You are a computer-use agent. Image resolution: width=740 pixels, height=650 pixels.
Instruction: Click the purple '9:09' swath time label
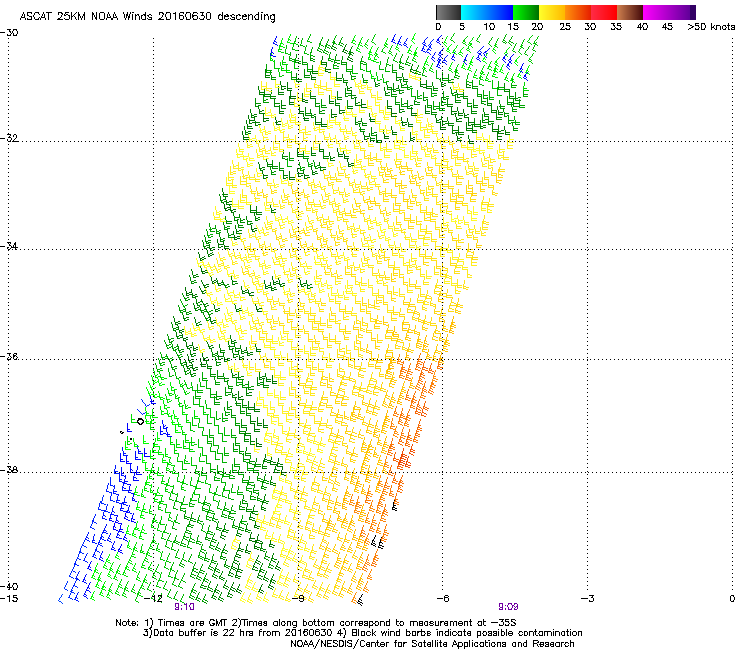[508, 607]
